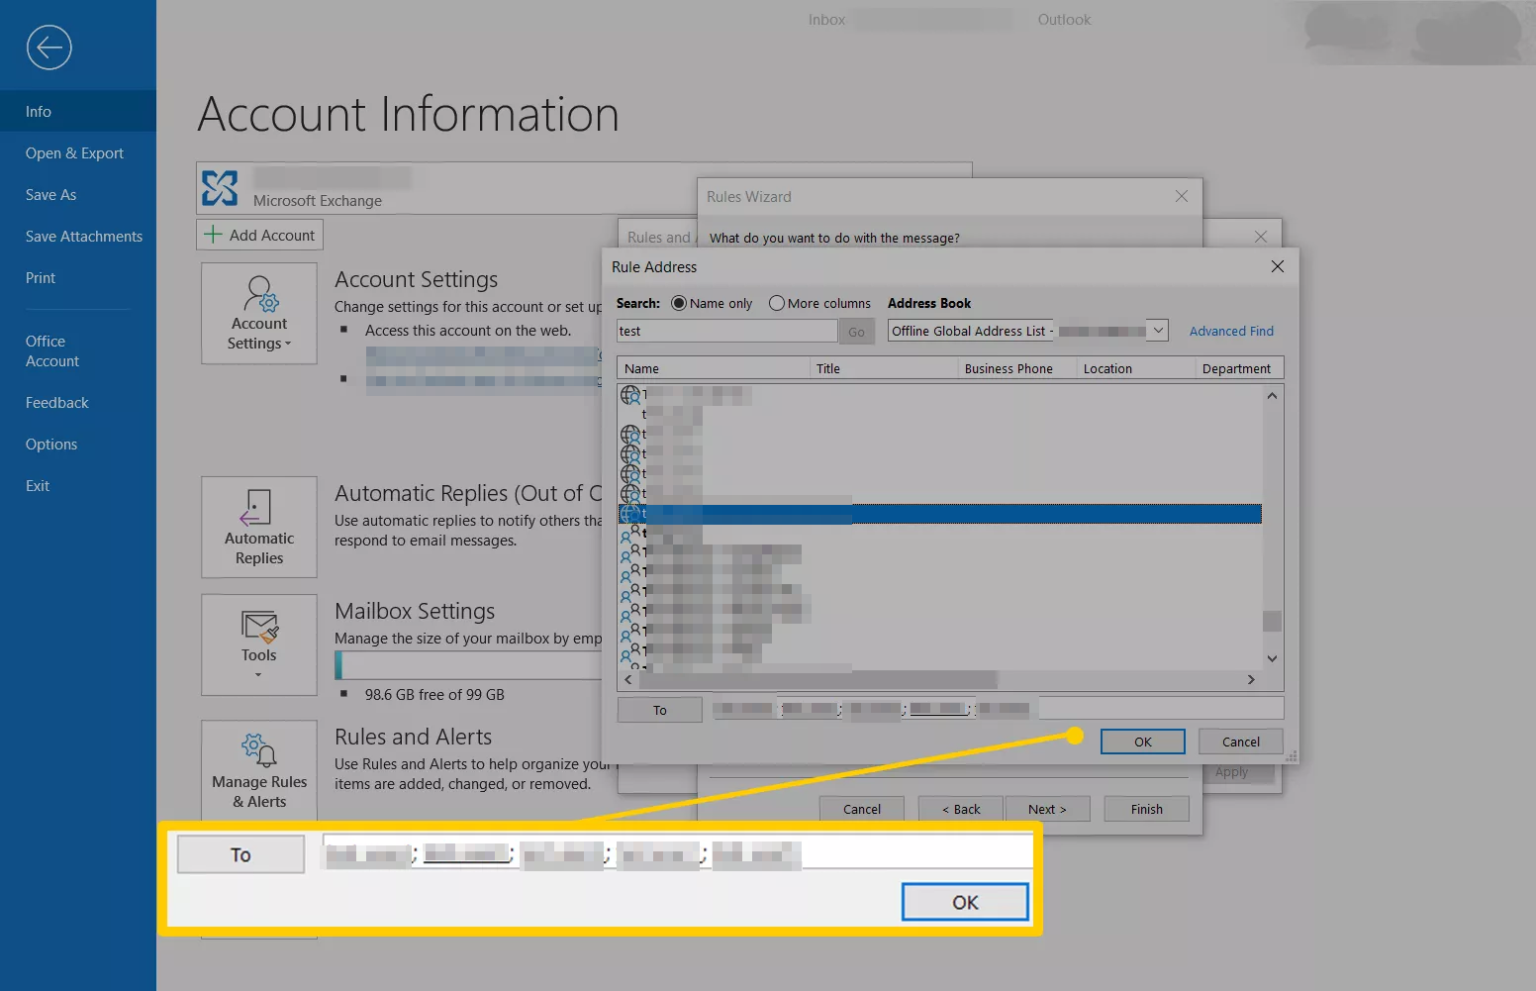
Task: Click the To button in Rule Address
Action: 660,710
